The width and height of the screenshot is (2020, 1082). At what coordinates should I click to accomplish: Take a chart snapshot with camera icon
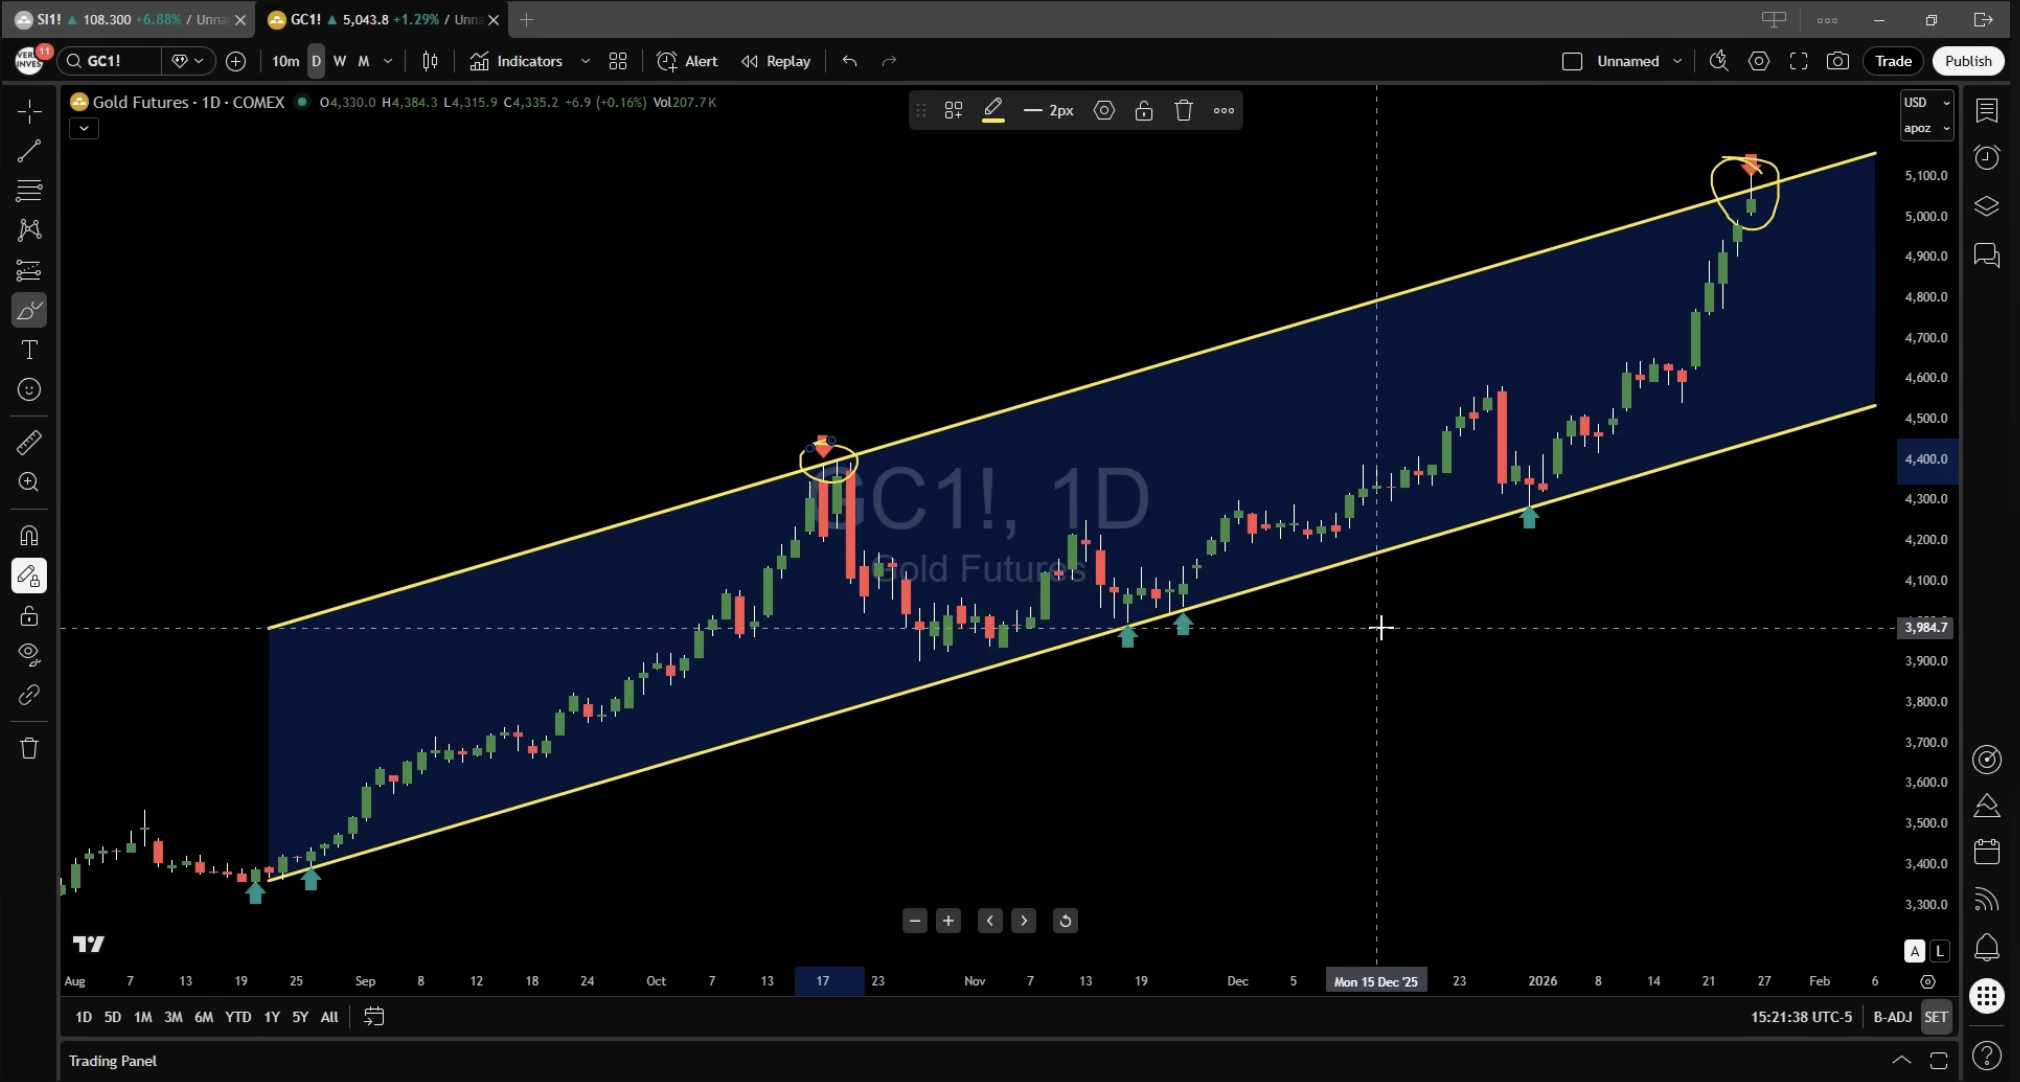pos(1837,61)
